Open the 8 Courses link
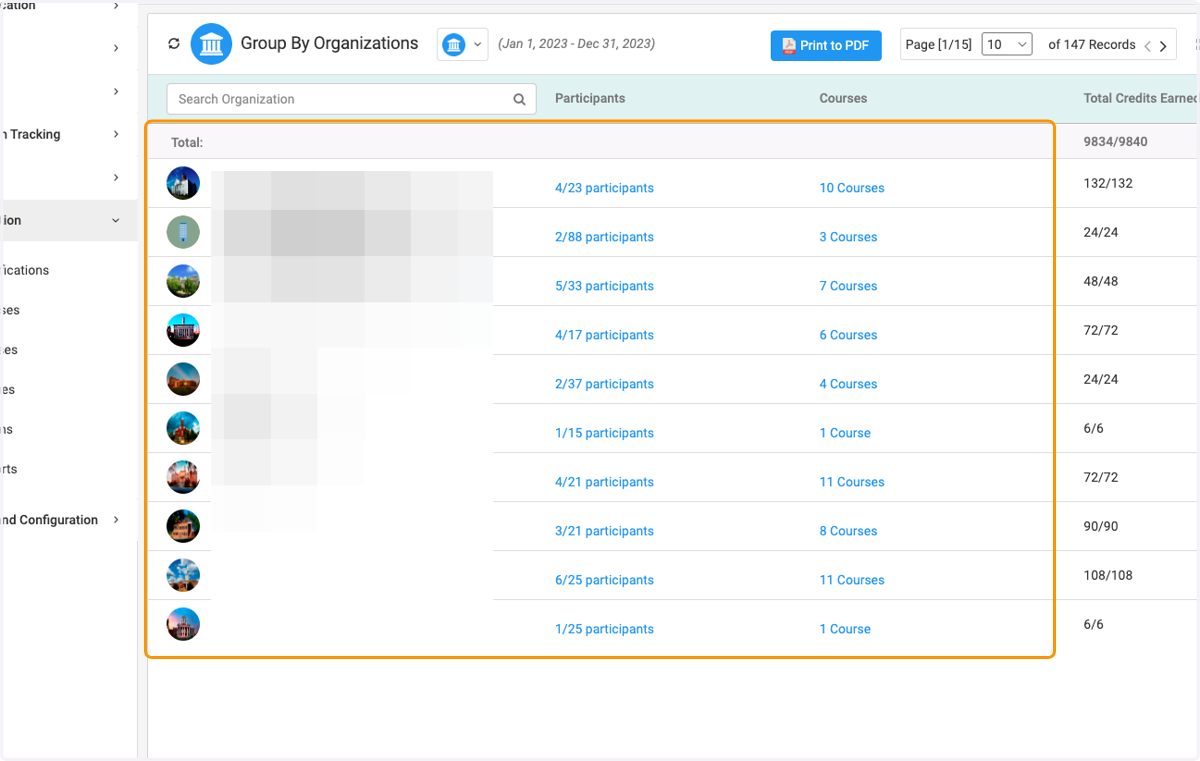This screenshot has width=1200, height=761. tap(848, 531)
